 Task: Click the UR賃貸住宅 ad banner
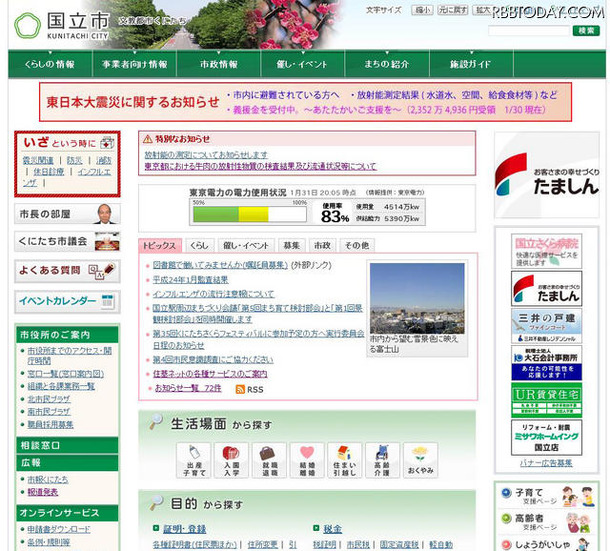[x=547, y=400]
